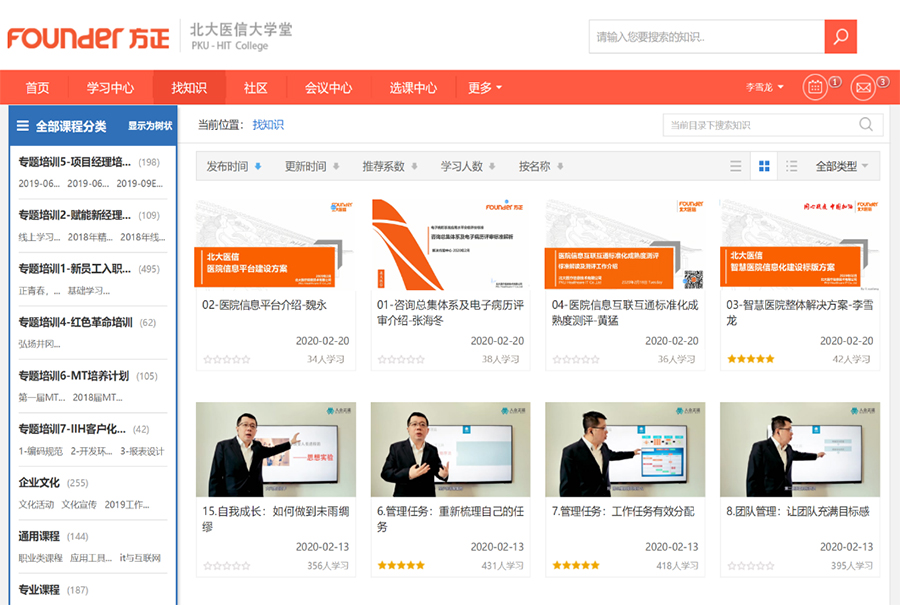Click the rating stars of 6.管理任务 course
Image resolution: width=900 pixels, height=605 pixels.
[x=401, y=565]
